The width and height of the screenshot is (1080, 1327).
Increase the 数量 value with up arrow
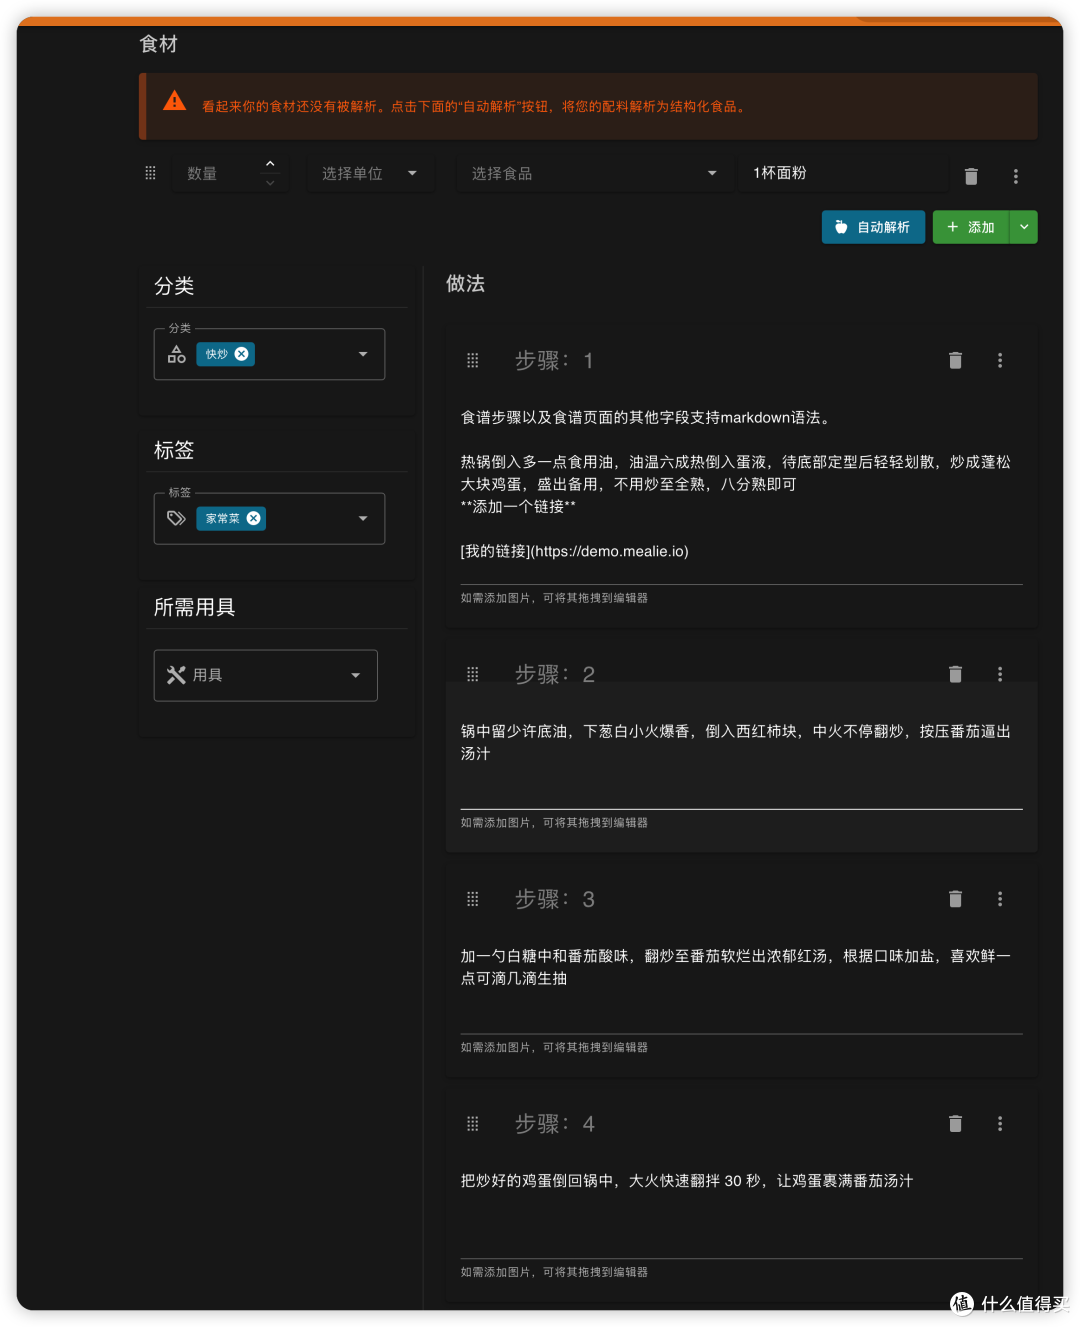click(270, 164)
